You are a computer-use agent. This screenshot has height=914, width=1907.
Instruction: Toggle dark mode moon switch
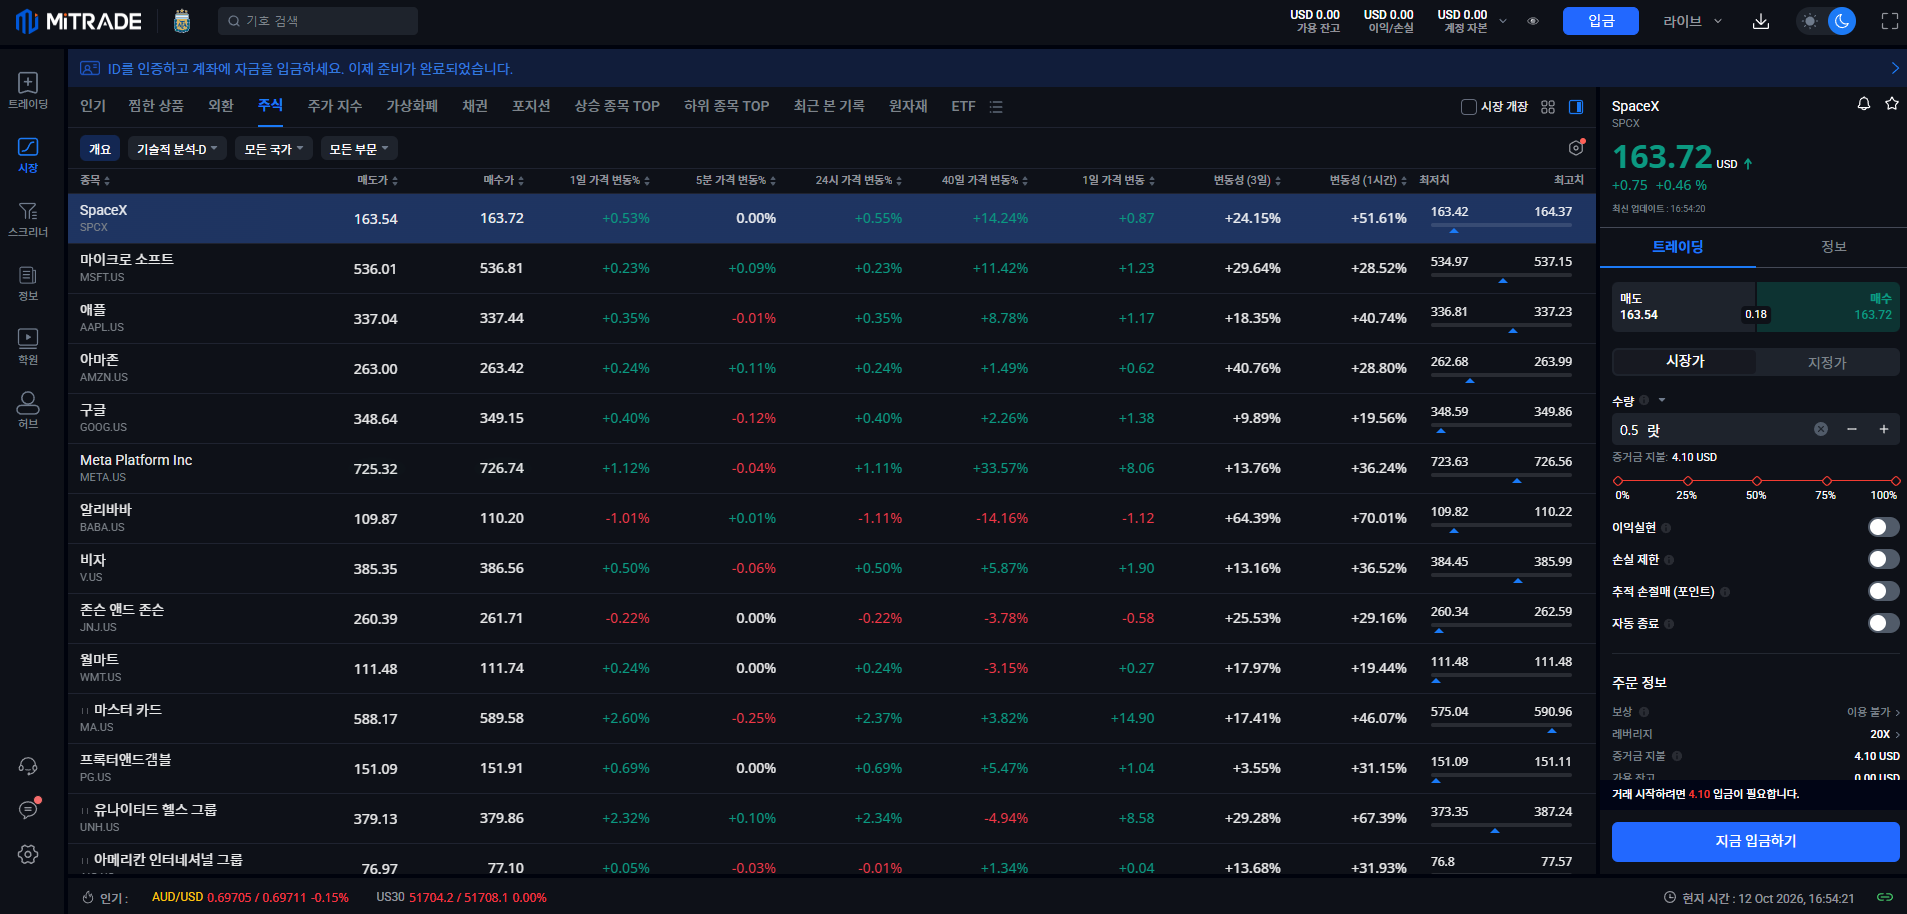pyautogui.click(x=1842, y=21)
